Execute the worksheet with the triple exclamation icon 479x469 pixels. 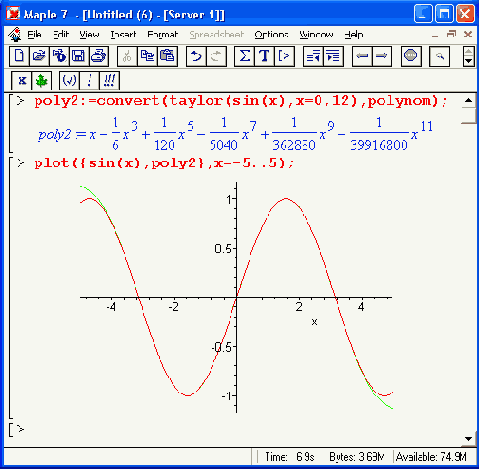pos(109,80)
